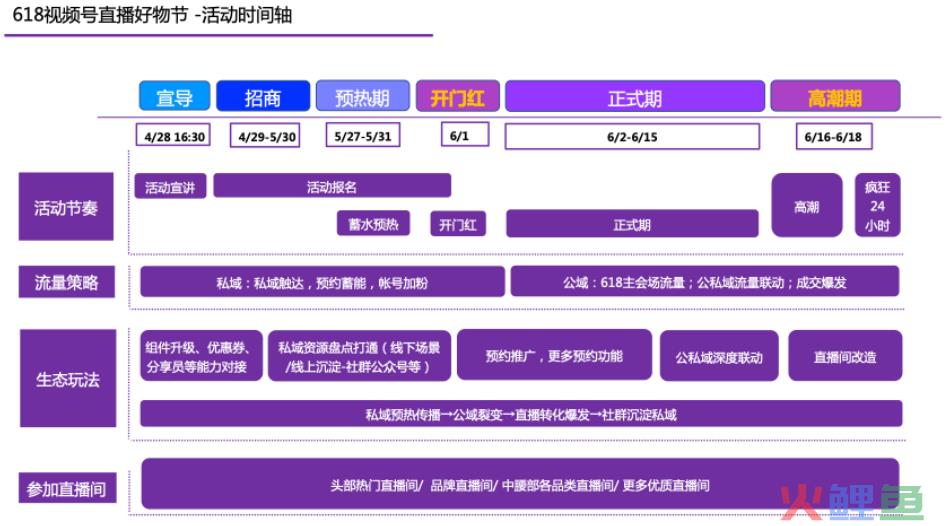The width and height of the screenshot is (948, 526).
Task: Click the 私域预热传播 flow bar
Action: (521, 414)
